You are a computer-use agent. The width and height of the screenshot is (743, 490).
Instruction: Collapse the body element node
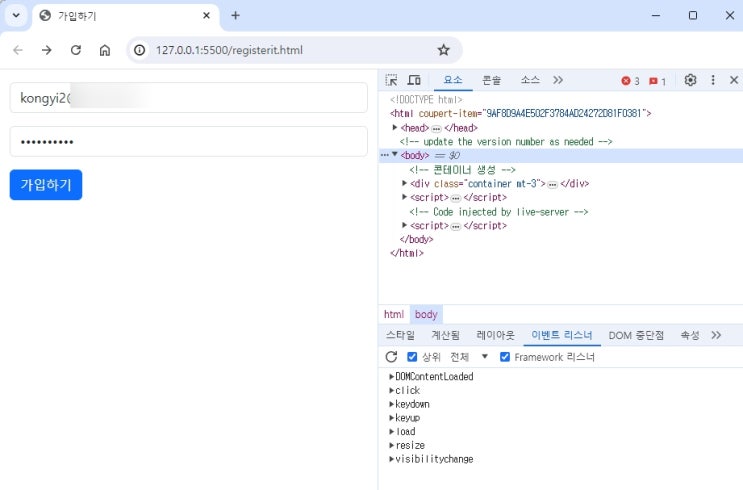point(395,155)
